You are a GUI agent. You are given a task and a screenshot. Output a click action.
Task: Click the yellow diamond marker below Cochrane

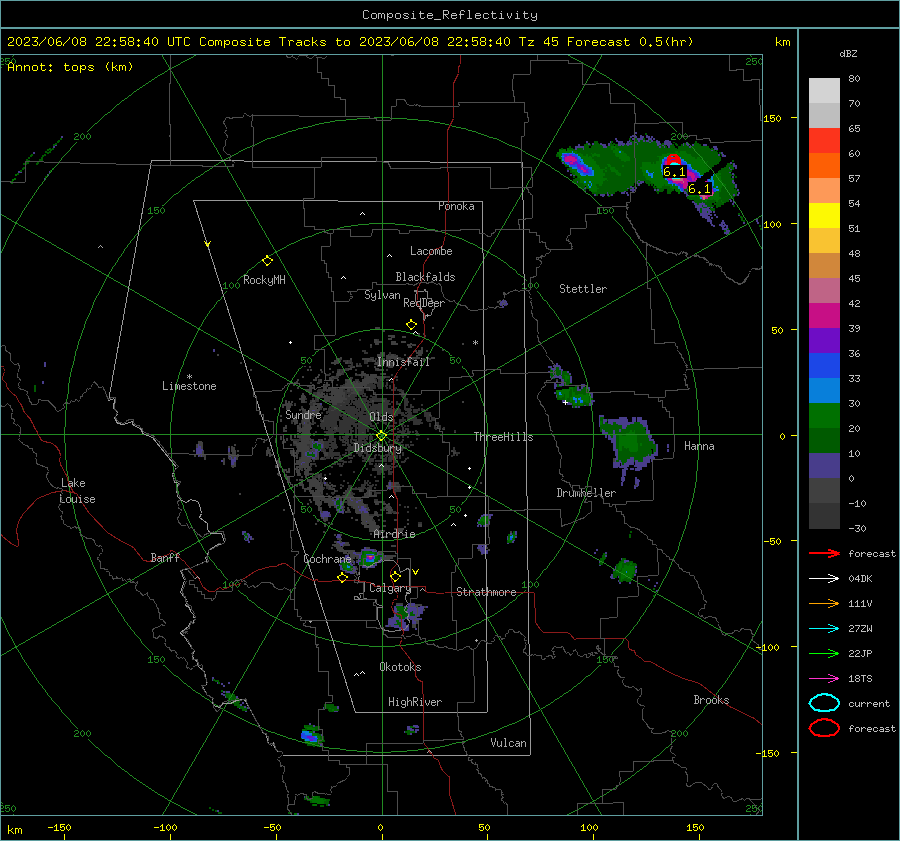click(x=343, y=578)
